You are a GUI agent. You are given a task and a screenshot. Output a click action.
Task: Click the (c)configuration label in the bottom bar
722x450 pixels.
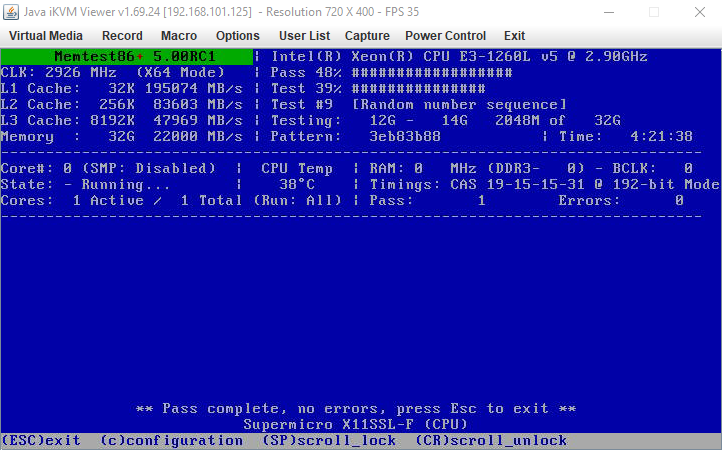point(171,441)
